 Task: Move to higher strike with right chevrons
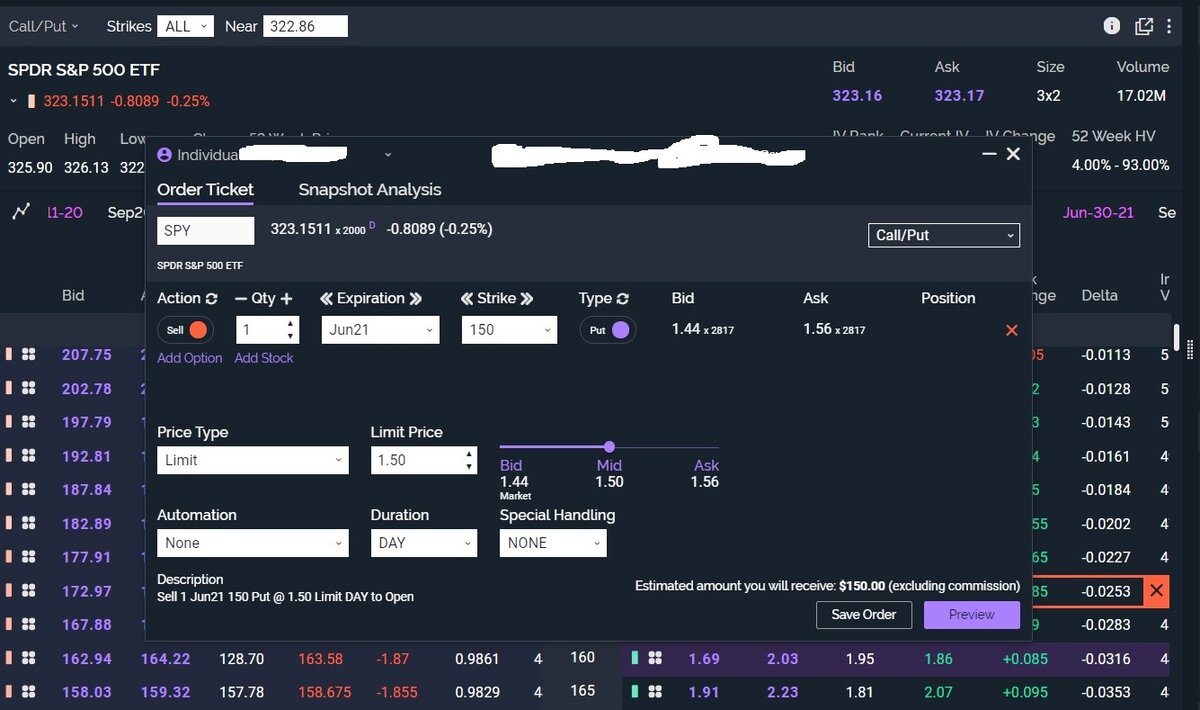[527, 298]
